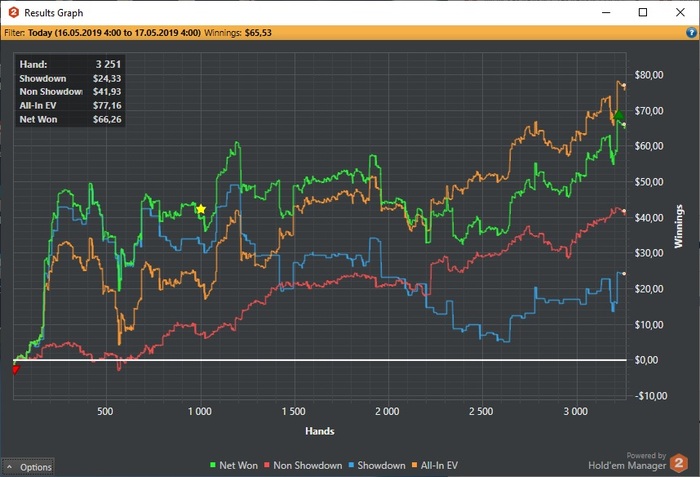
Task: Click the red Non Showdown color swatch
Action: point(267,465)
